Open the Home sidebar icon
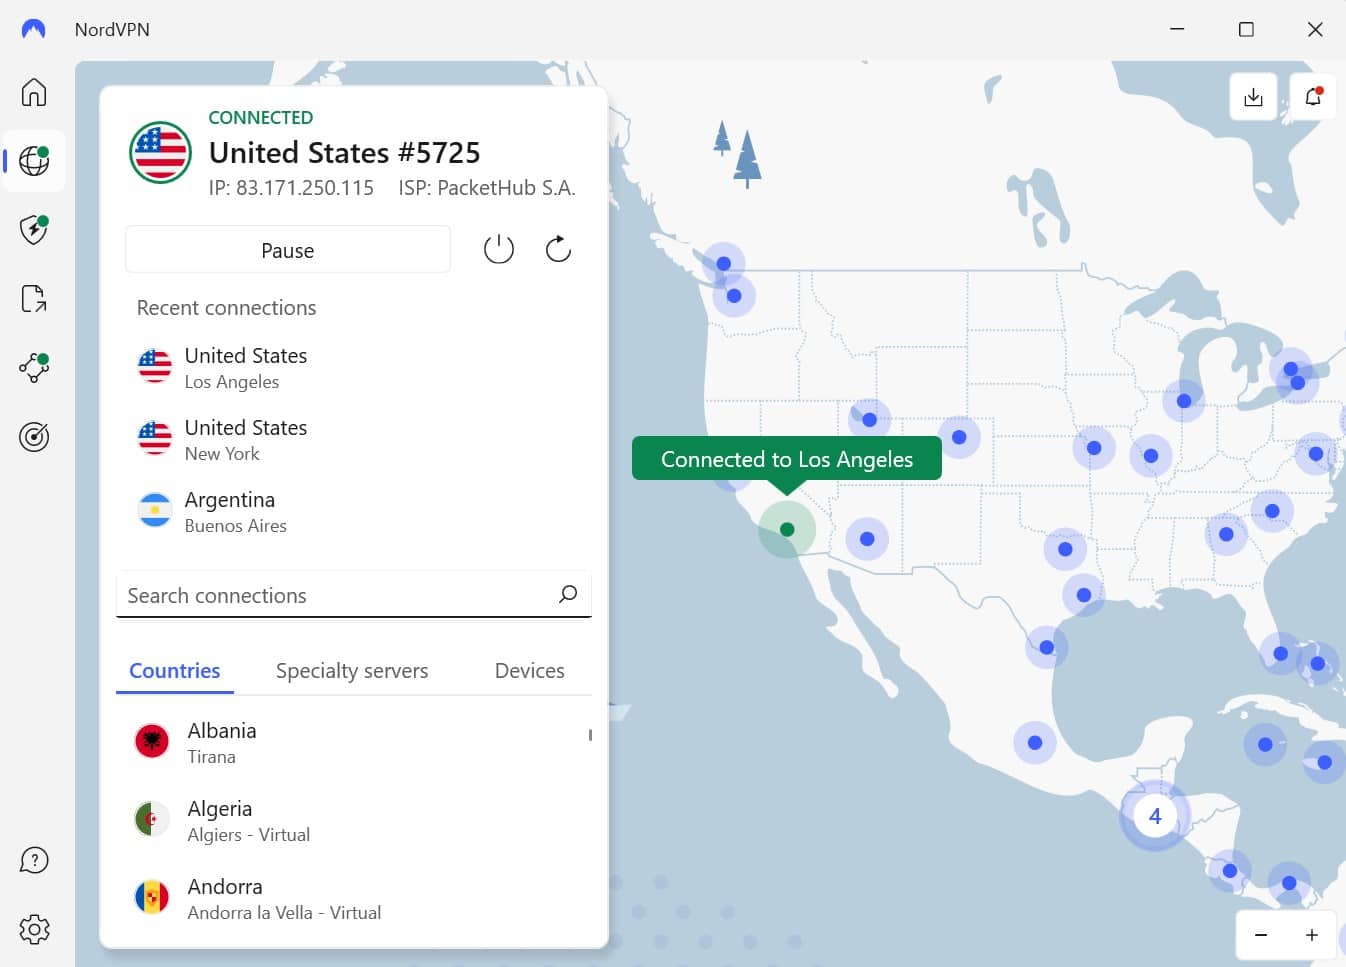The image size is (1346, 967). click(x=34, y=92)
